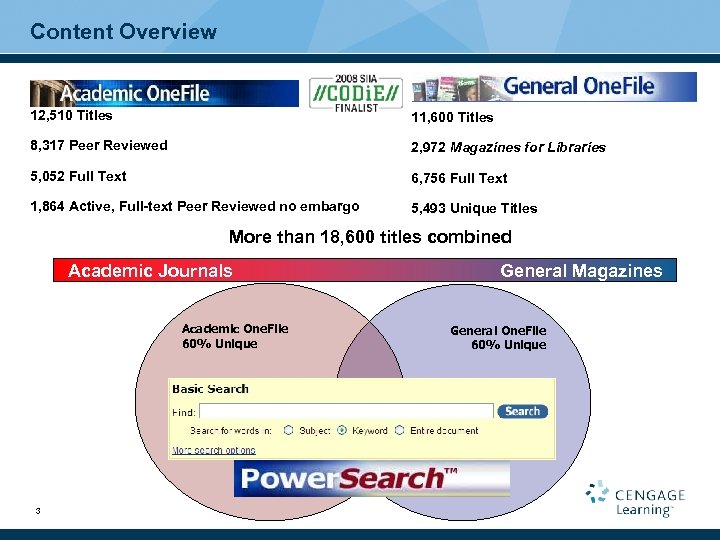Click the Content Overview slide title
The image size is (720, 540).
(123, 32)
